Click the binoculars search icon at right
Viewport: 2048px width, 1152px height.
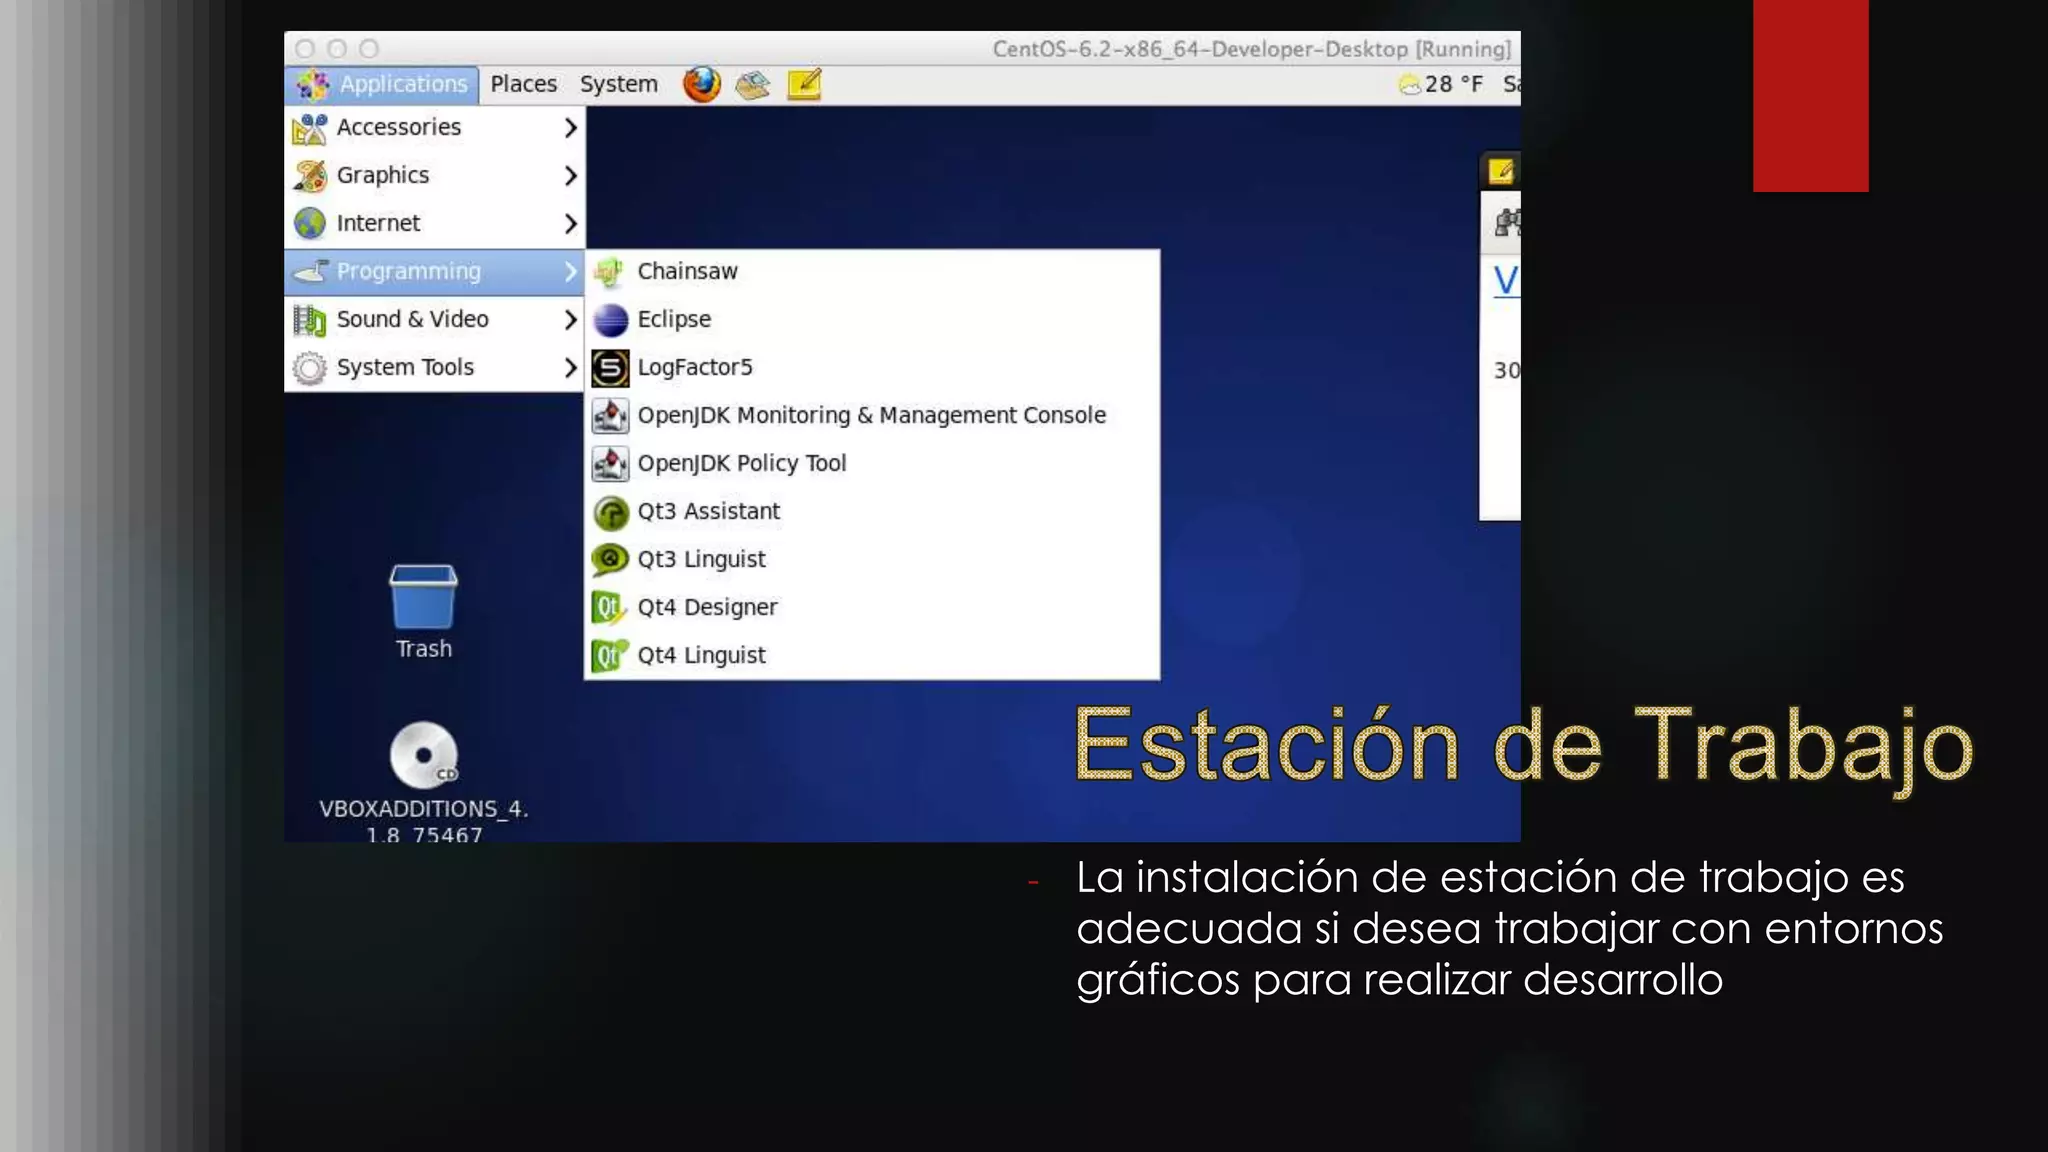1507,222
